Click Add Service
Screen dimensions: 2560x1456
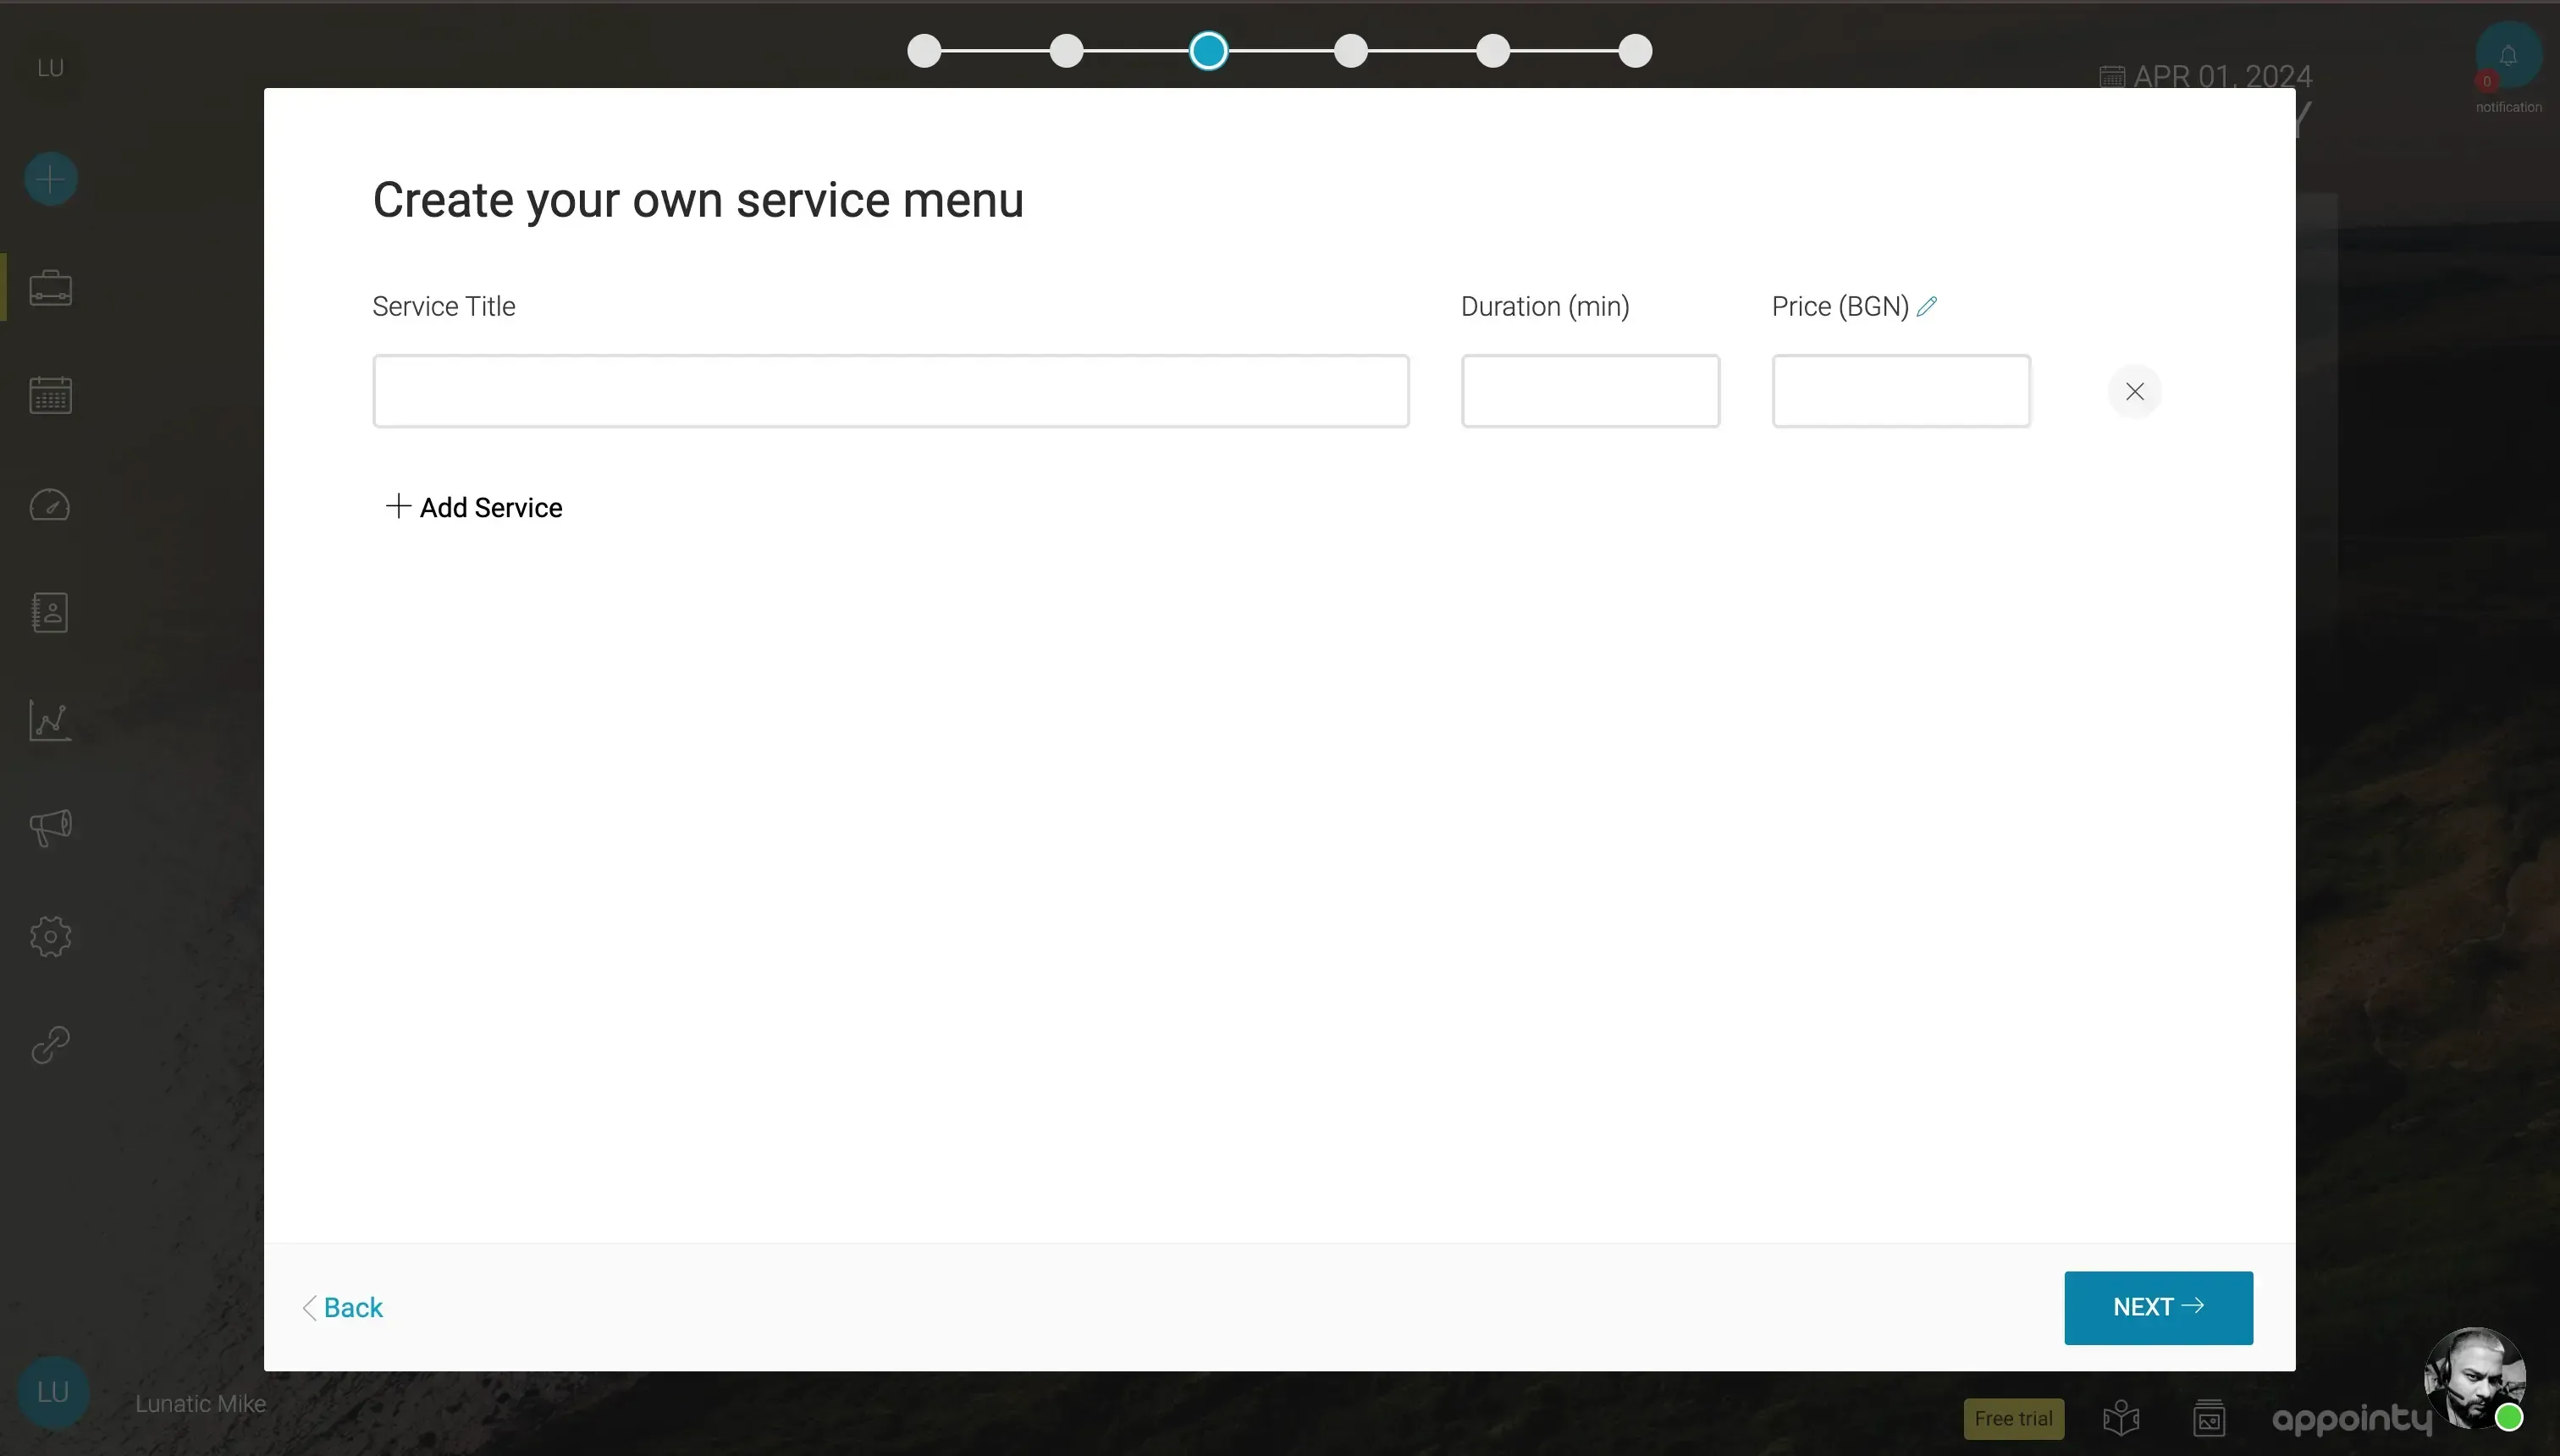point(475,507)
